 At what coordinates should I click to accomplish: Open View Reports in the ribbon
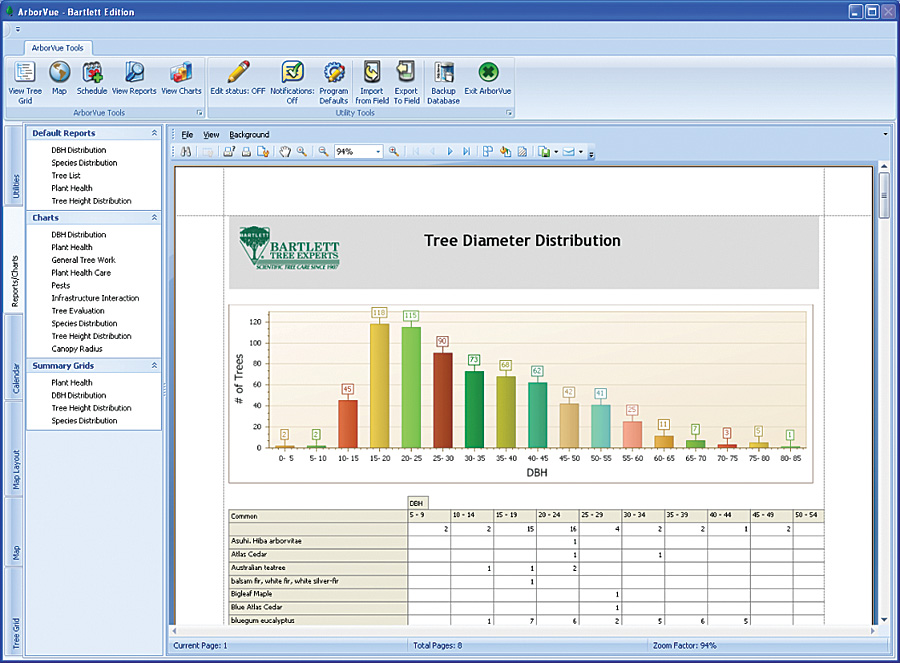pos(134,78)
